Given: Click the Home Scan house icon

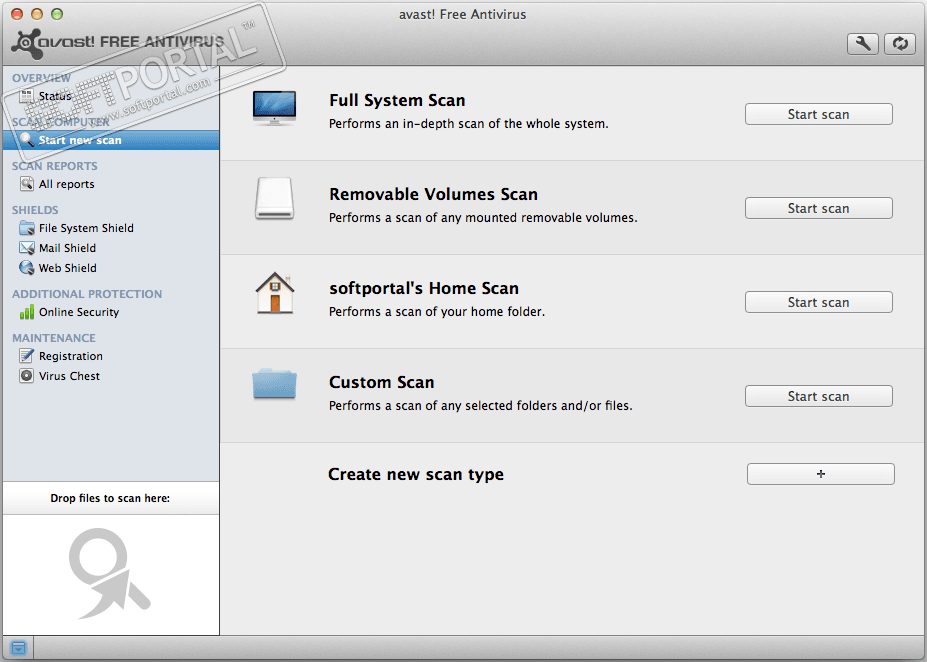Looking at the screenshot, I should tap(275, 293).
